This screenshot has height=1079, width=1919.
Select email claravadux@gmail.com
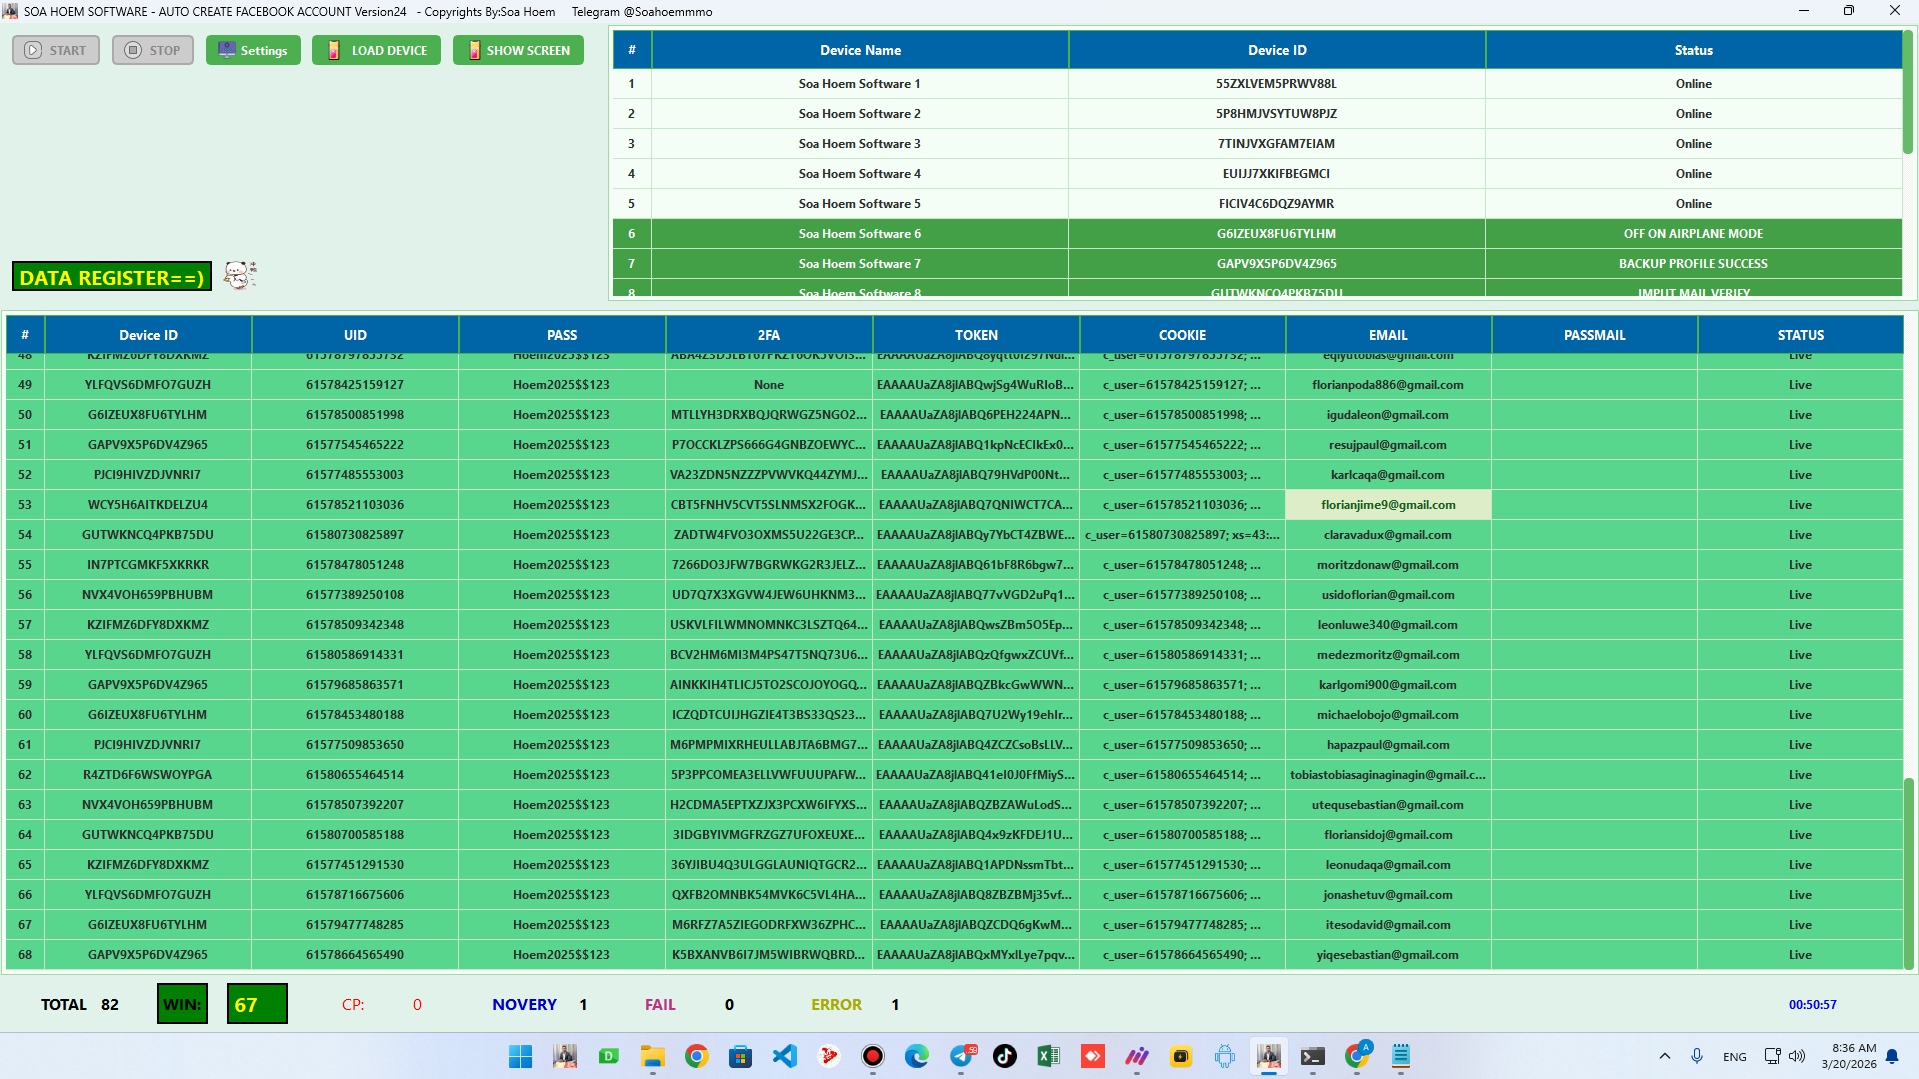[x=1388, y=535]
